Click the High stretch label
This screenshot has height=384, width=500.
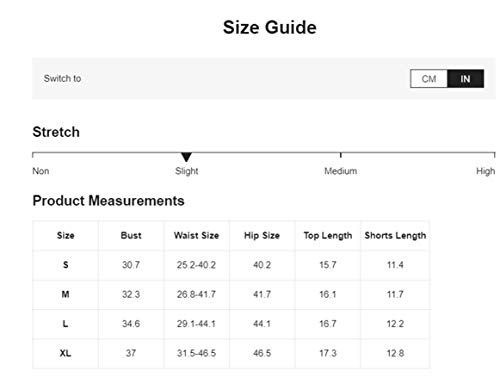point(485,171)
